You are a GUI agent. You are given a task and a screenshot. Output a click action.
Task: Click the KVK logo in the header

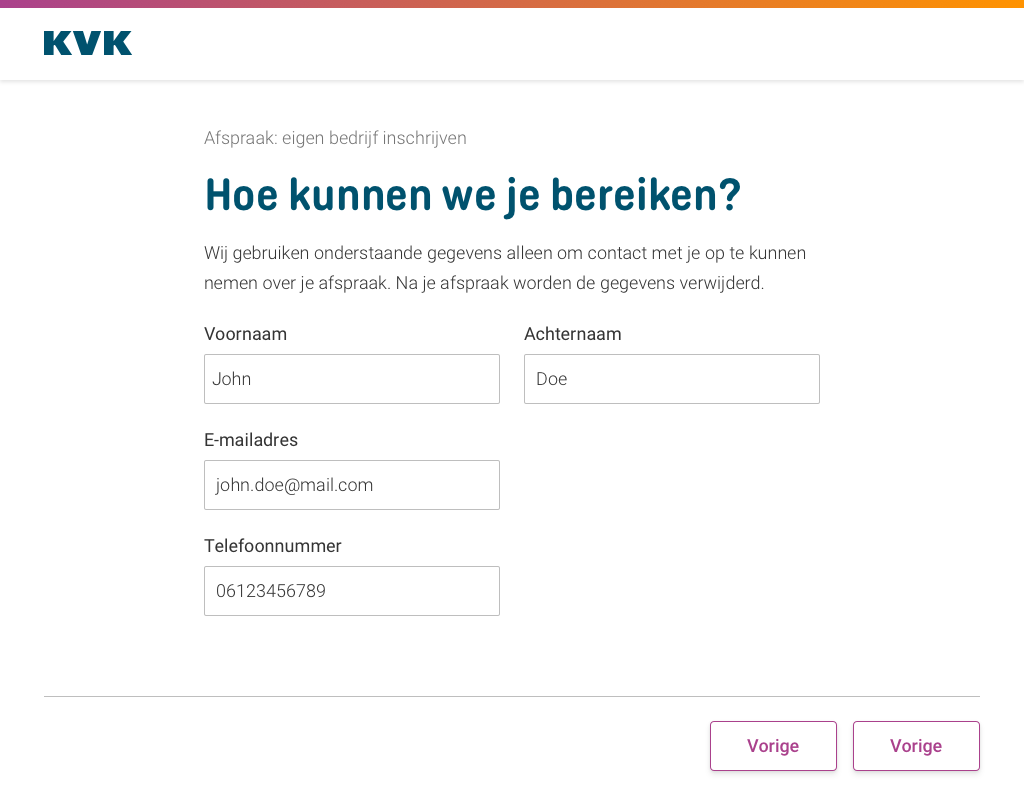88,43
